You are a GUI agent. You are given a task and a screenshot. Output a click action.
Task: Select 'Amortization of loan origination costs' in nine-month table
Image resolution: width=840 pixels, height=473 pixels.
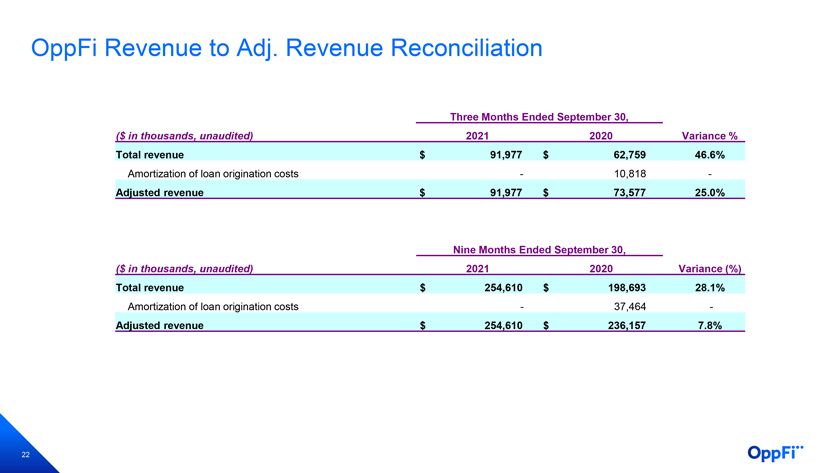(x=213, y=306)
